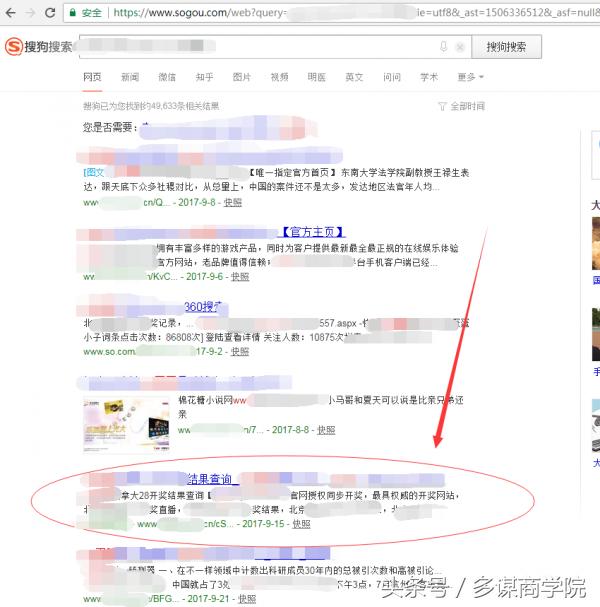Click the green secure padlock icon
The height and width of the screenshot is (607, 600).
coord(72,13)
